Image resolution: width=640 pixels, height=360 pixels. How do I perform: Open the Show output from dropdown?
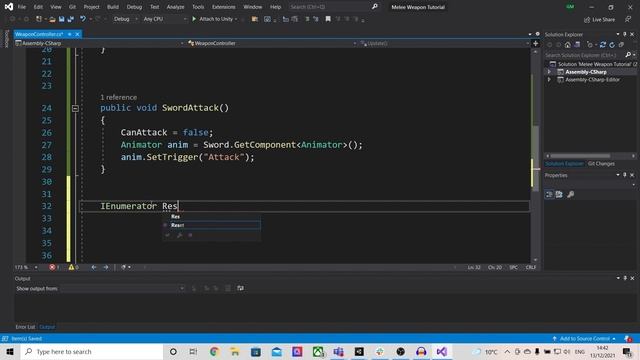[x=122, y=288]
